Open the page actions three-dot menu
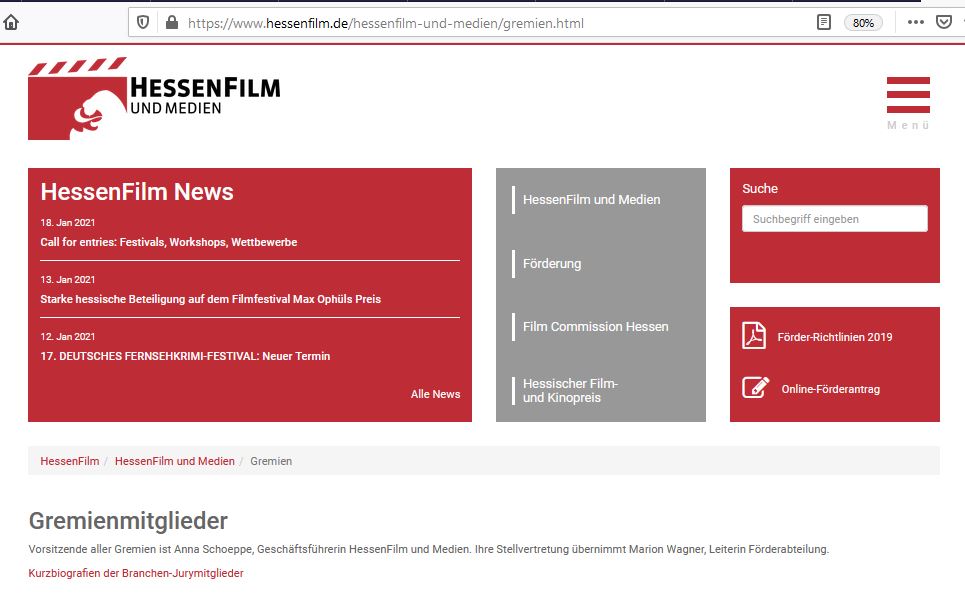 point(916,22)
